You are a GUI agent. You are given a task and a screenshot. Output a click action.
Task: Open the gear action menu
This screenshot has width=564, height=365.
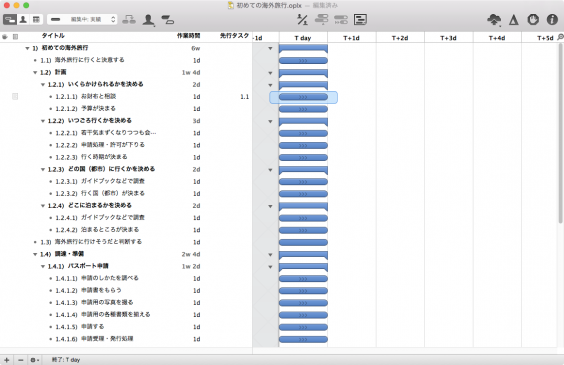point(35,360)
